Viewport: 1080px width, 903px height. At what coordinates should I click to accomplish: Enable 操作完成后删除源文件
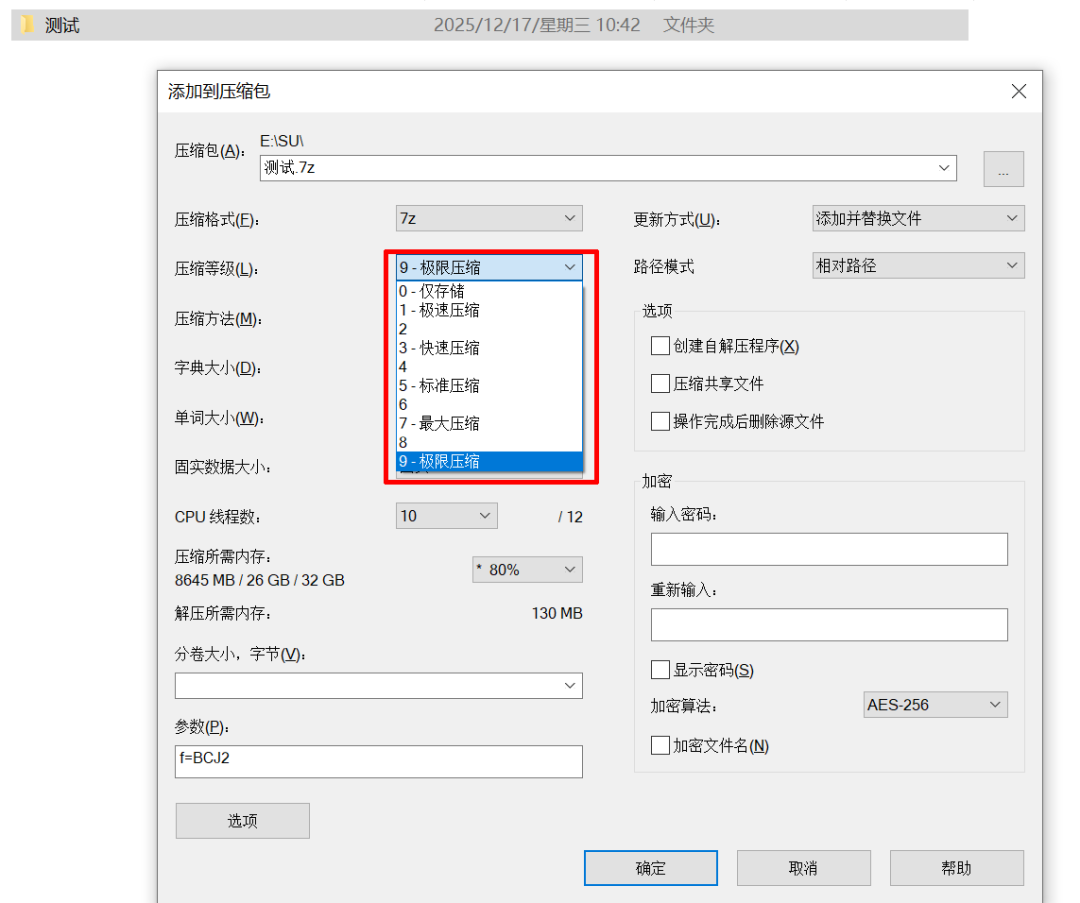[659, 421]
